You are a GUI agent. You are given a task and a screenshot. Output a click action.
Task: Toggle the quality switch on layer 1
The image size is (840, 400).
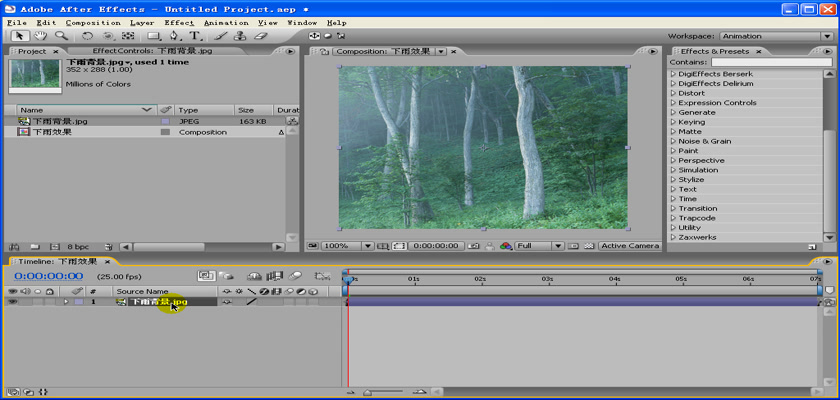251,302
